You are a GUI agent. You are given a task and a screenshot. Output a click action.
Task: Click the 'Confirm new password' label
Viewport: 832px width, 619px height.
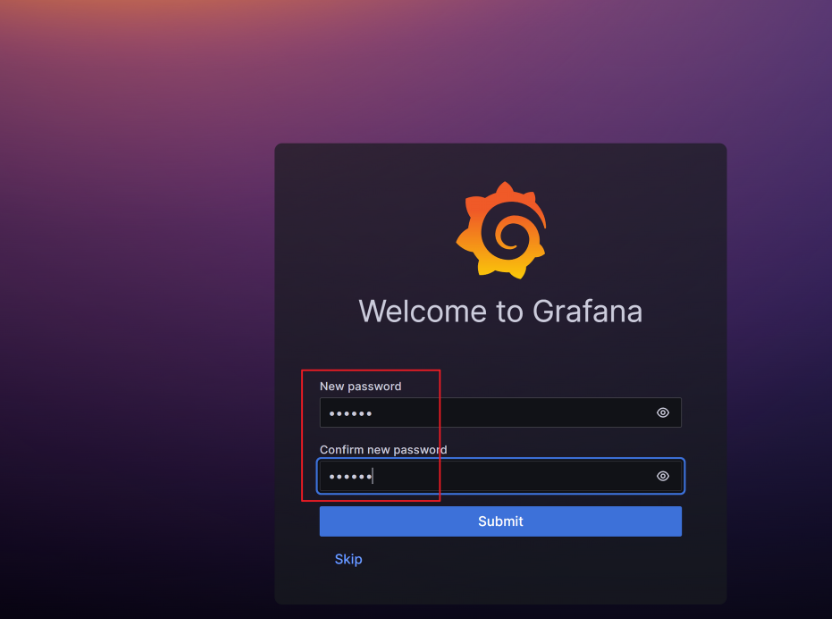pyautogui.click(x=383, y=450)
